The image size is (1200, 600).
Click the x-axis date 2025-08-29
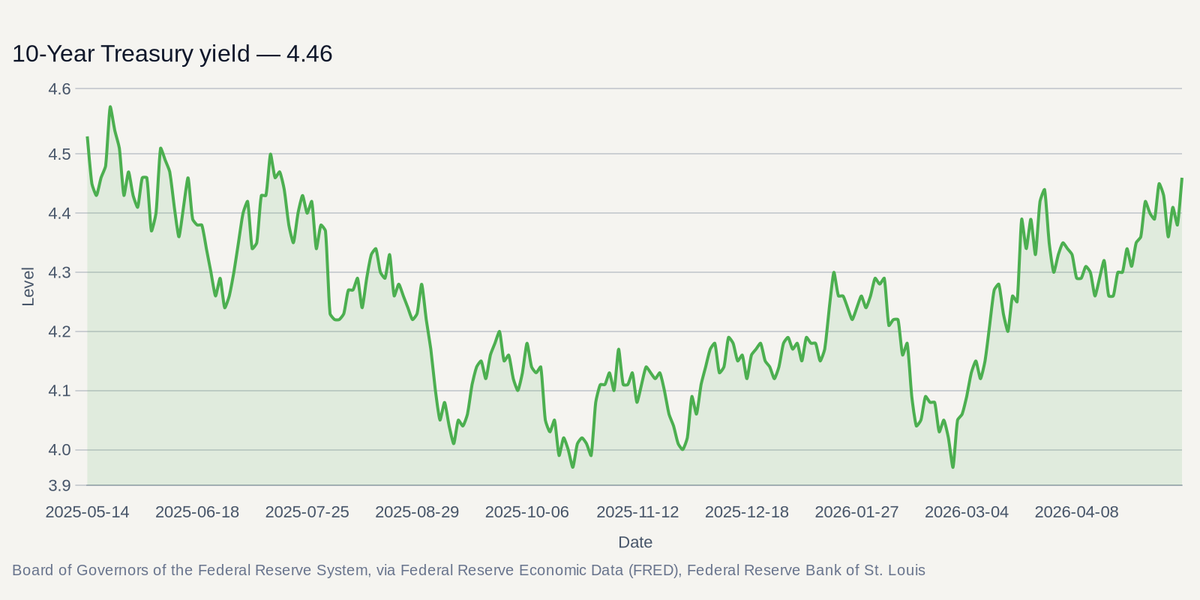417,512
